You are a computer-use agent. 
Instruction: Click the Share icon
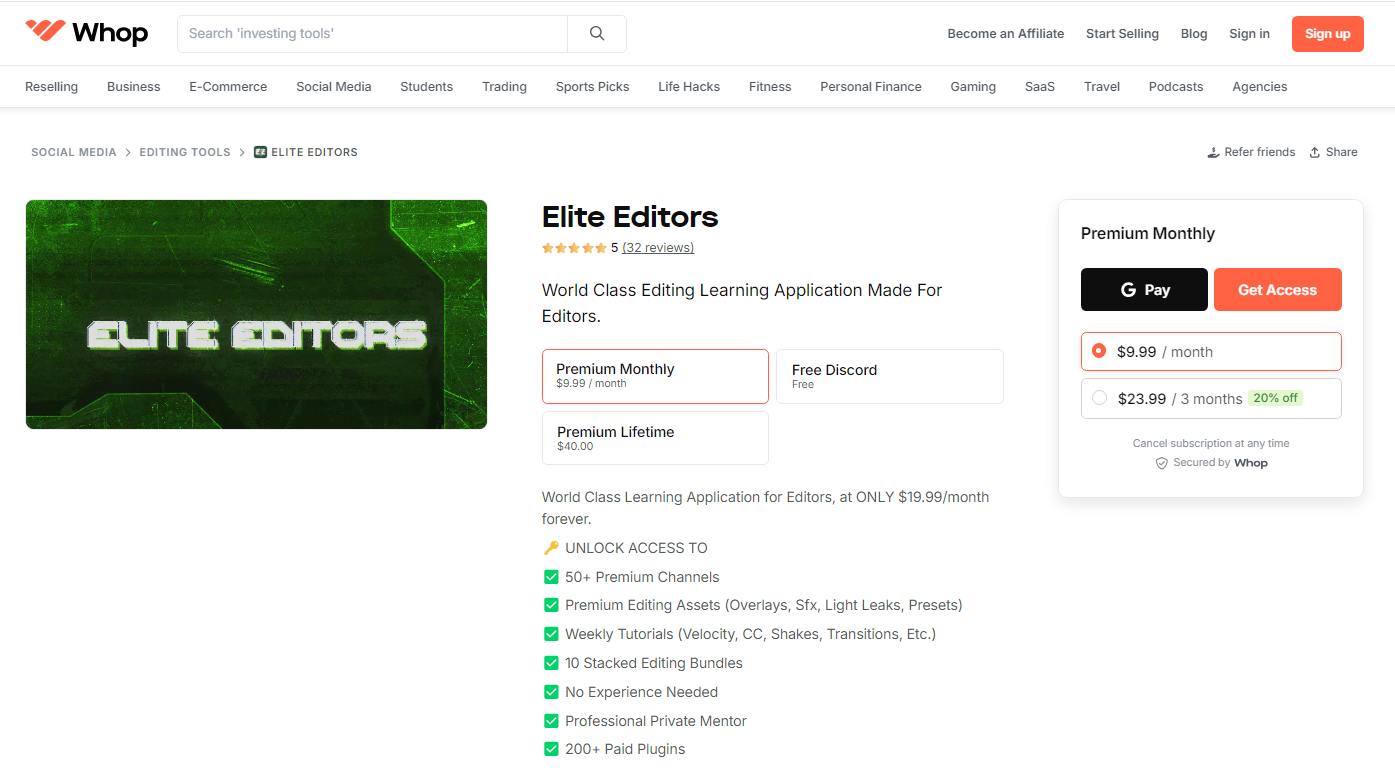tap(1315, 151)
